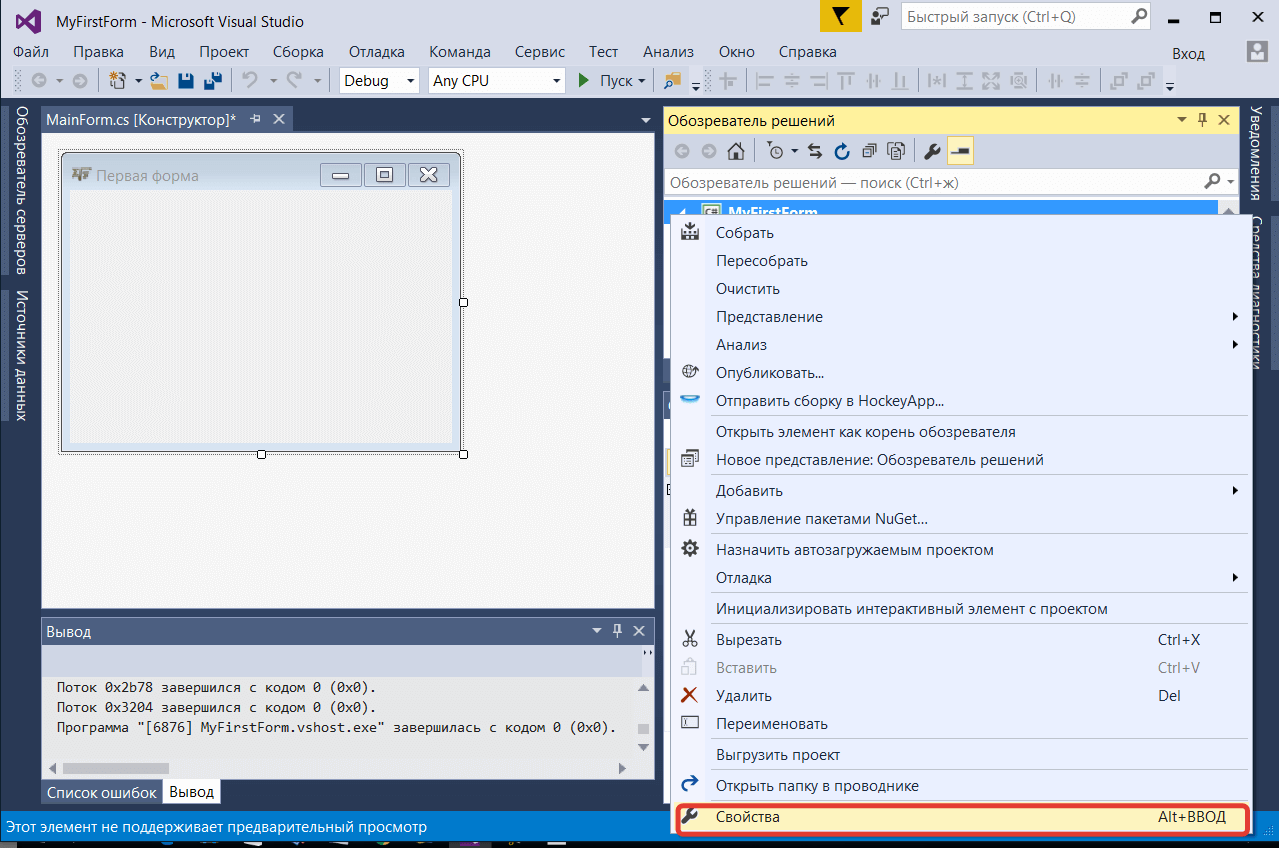Click the account avatar icon
This screenshot has height=848, width=1279.
(1258, 51)
